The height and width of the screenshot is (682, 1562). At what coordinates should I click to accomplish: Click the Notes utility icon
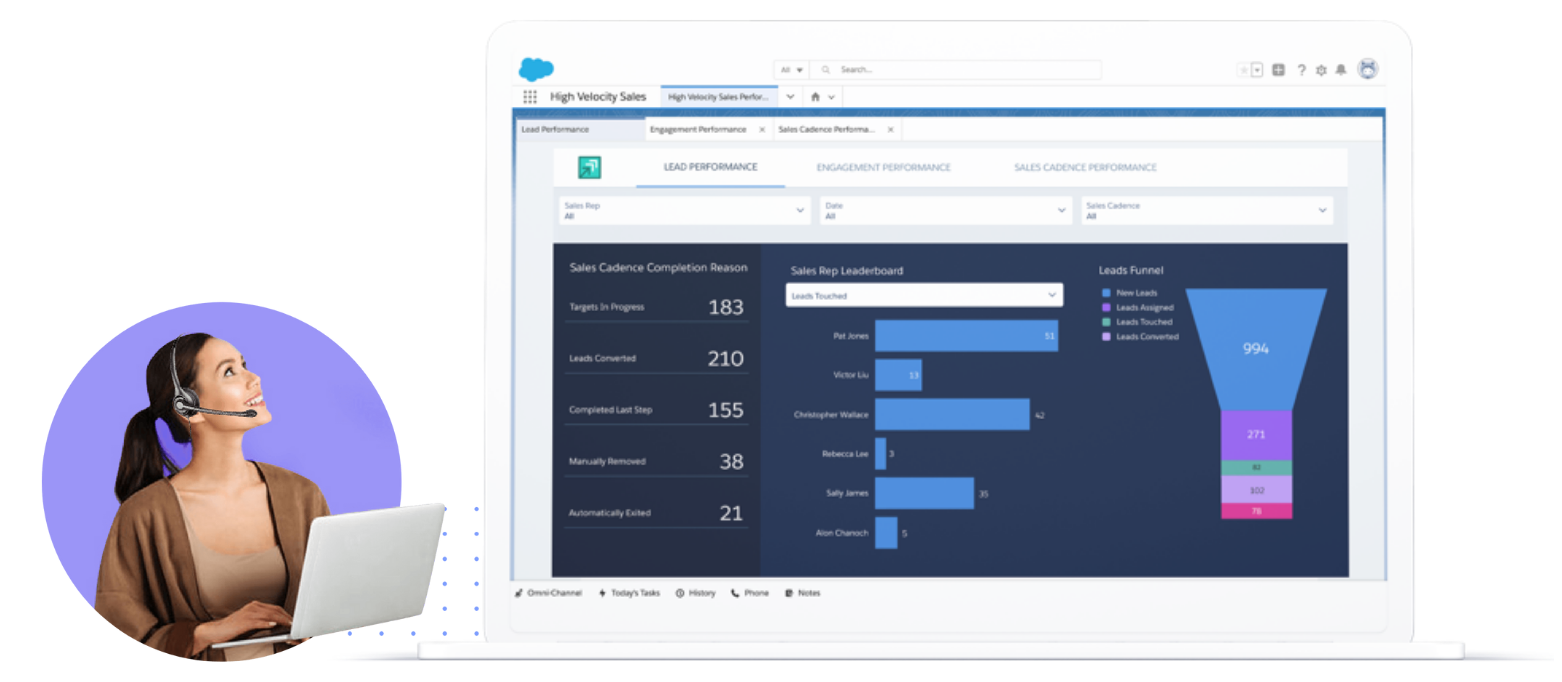(x=789, y=593)
